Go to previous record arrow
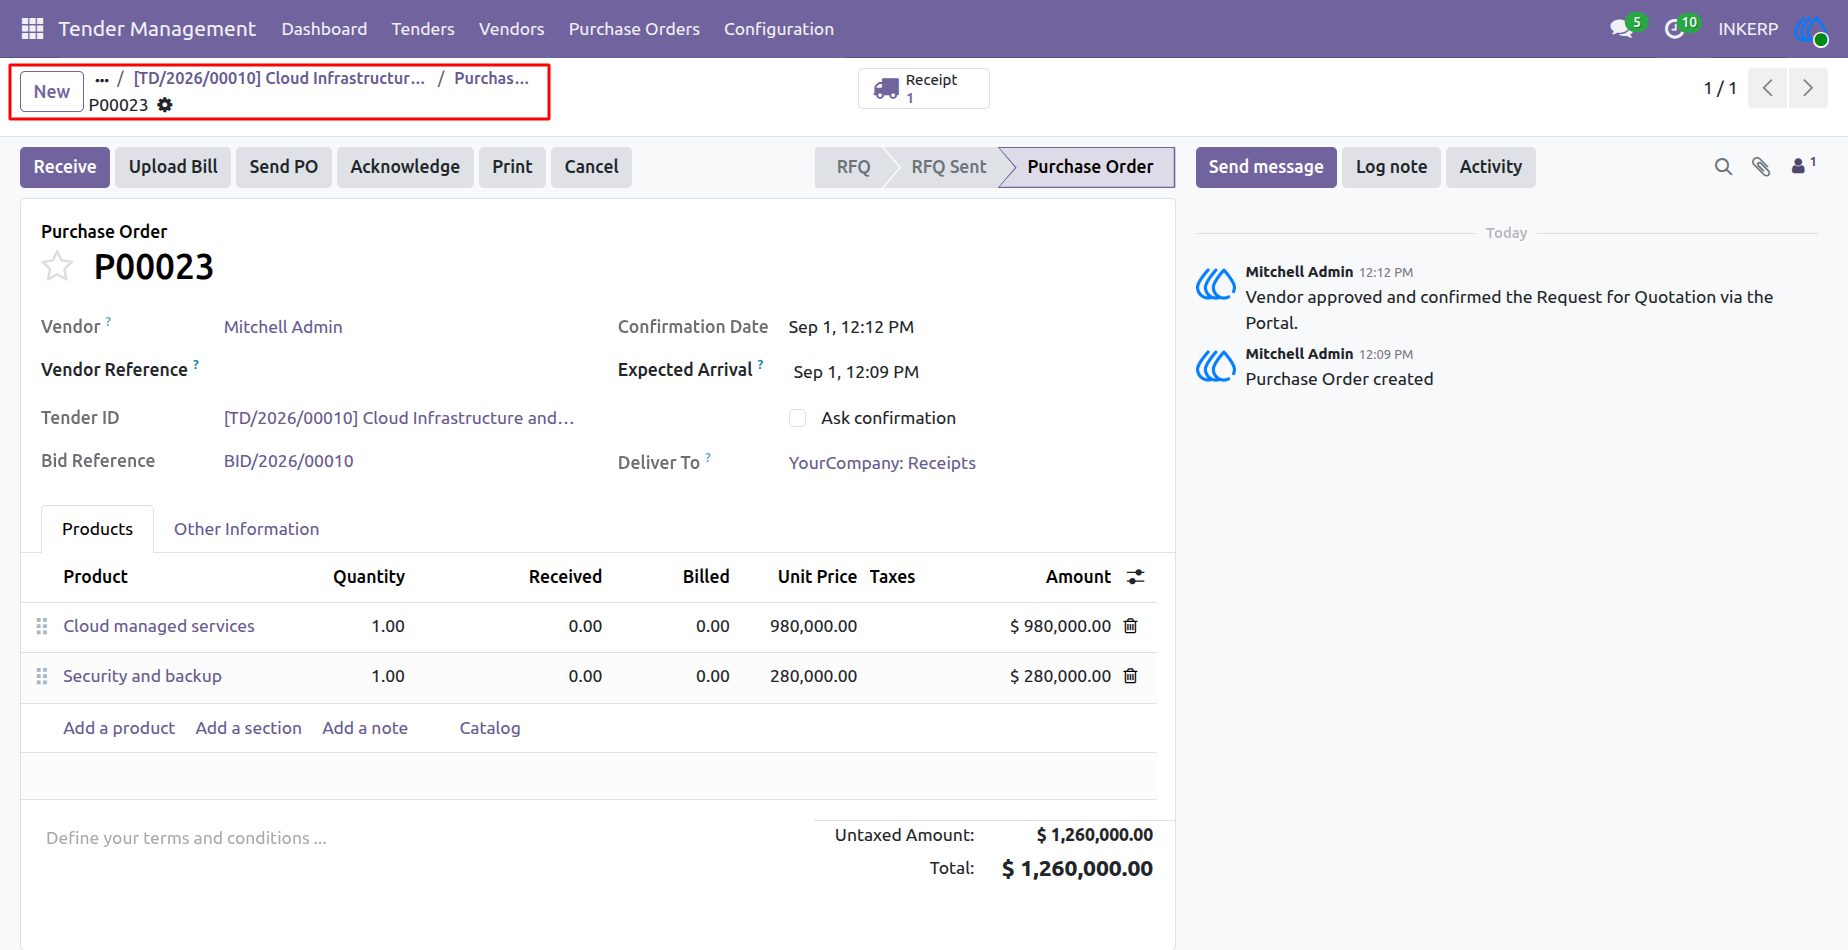1848x950 pixels. [x=1768, y=88]
